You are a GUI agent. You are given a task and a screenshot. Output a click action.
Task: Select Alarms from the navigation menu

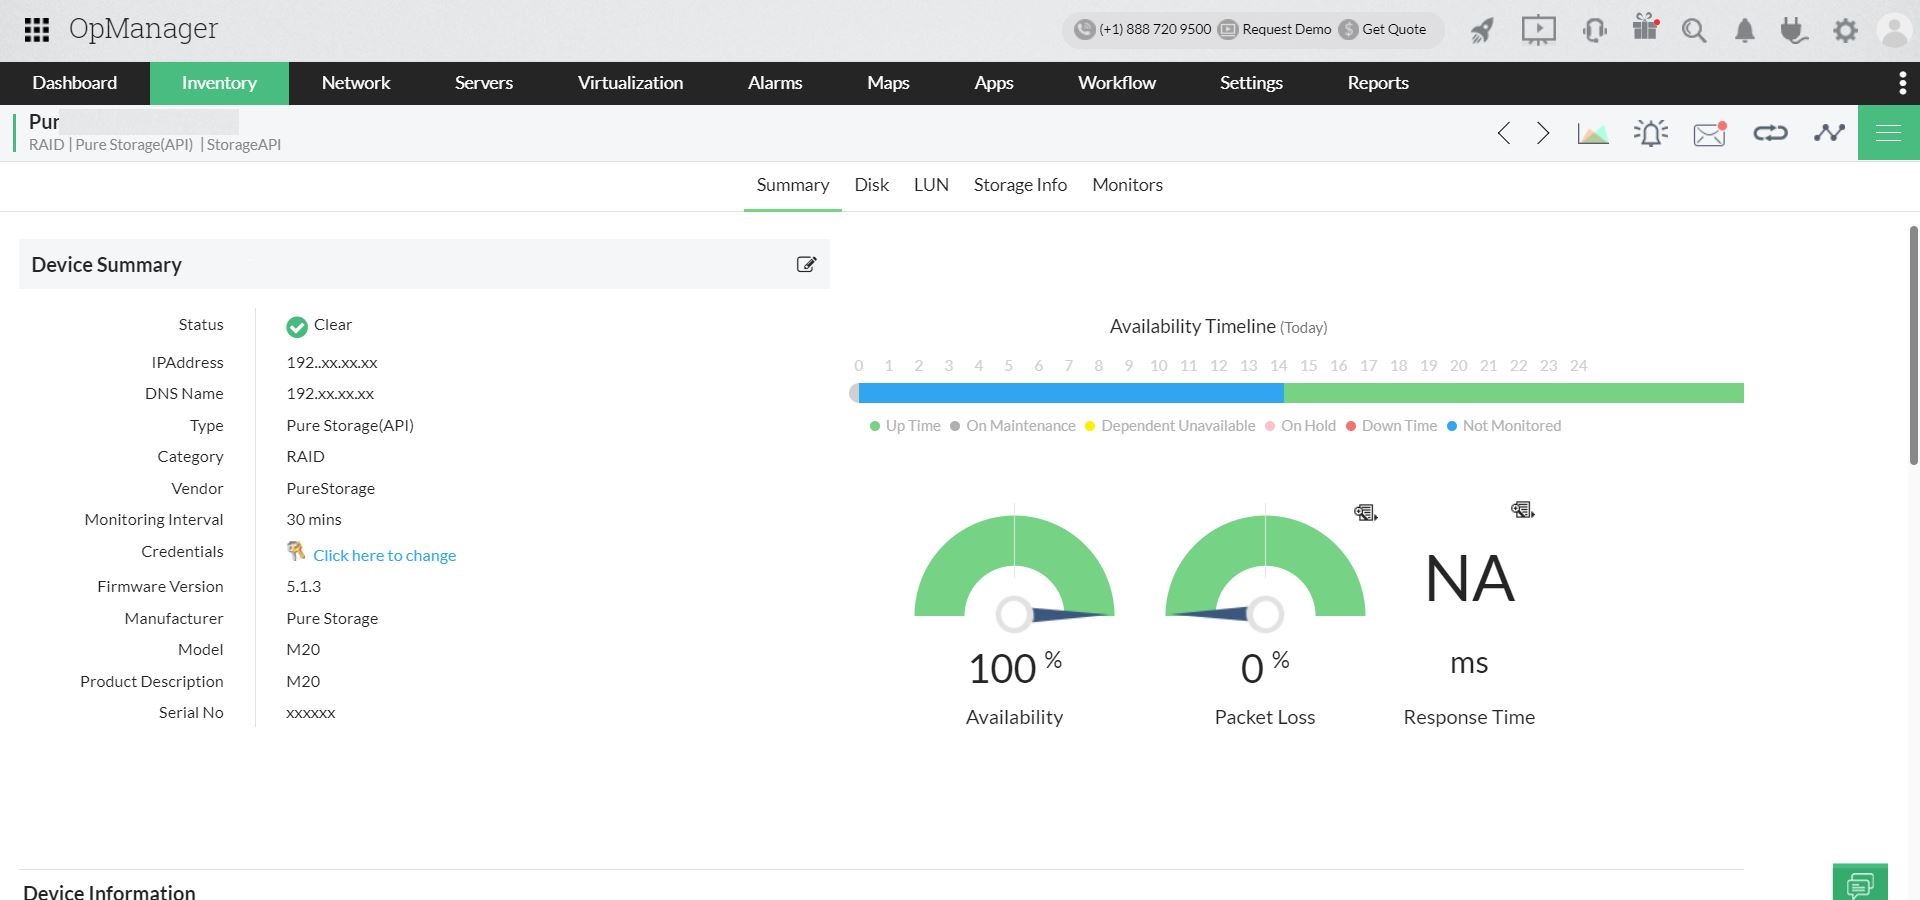pyautogui.click(x=774, y=83)
